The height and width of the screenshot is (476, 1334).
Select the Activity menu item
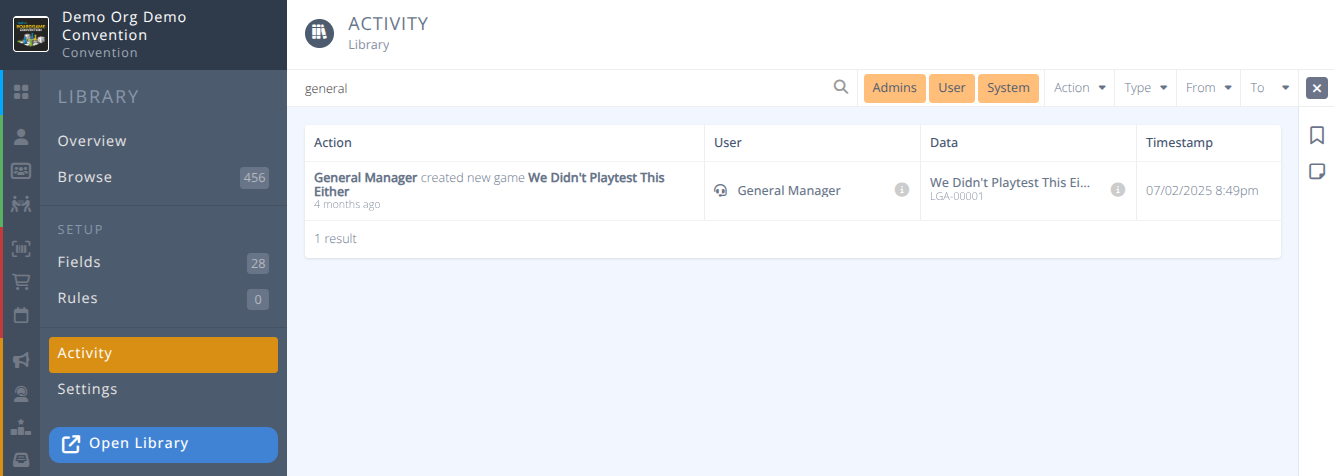pyautogui.click(x=163, y=354)
